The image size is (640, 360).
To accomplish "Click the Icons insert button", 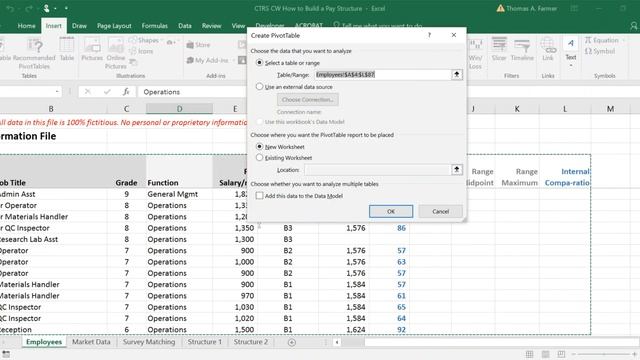I will click(x=141, y=51).
